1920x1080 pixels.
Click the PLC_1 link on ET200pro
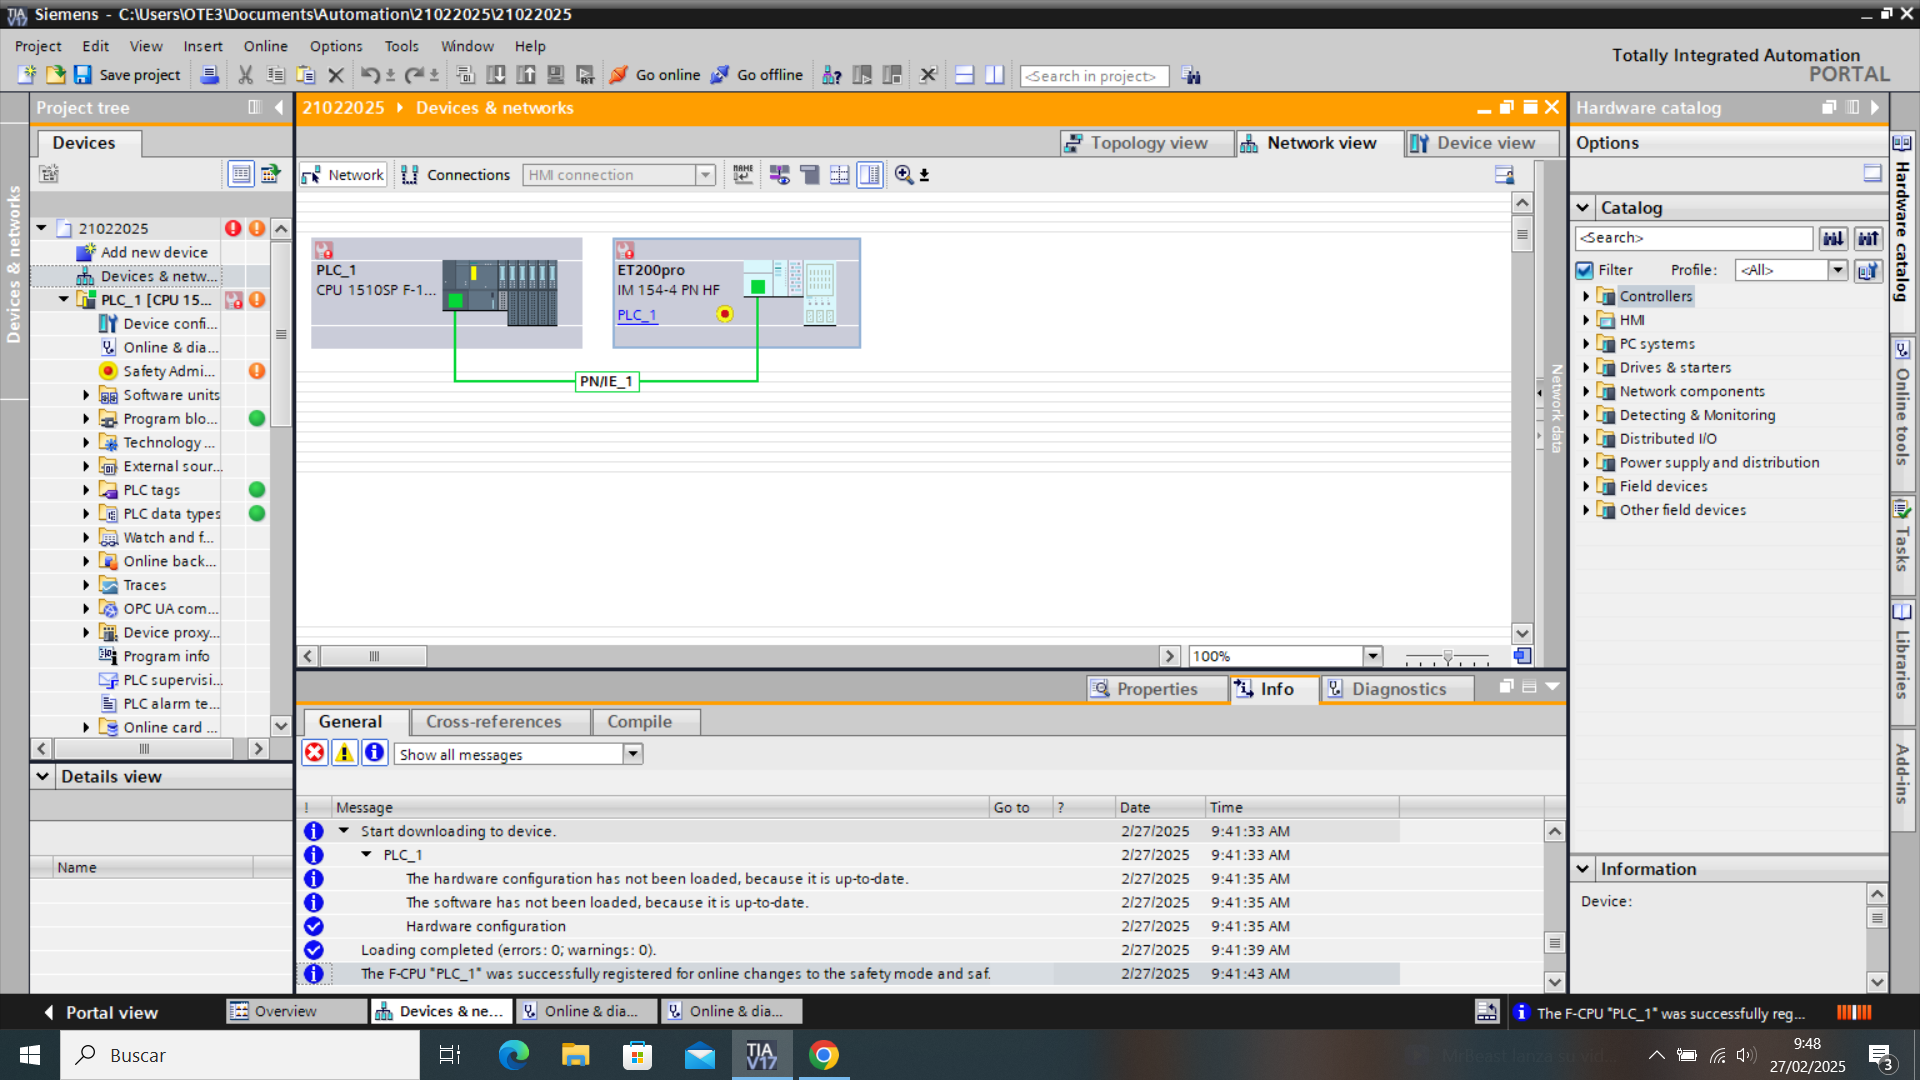coord(636,315)
